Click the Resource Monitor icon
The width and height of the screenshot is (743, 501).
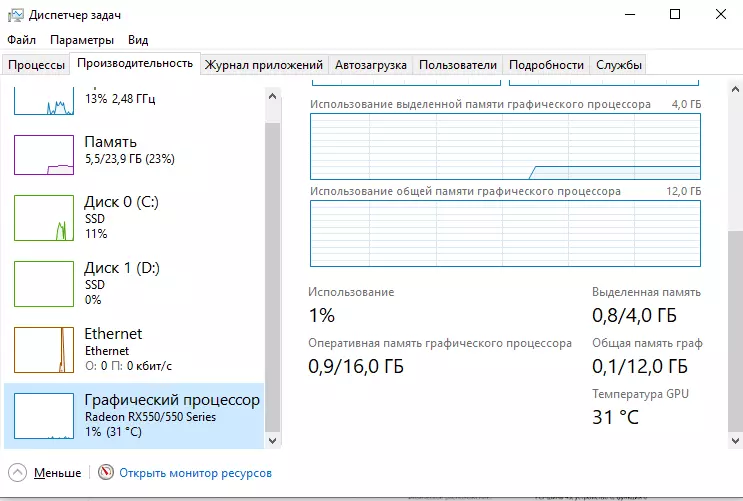106,473
